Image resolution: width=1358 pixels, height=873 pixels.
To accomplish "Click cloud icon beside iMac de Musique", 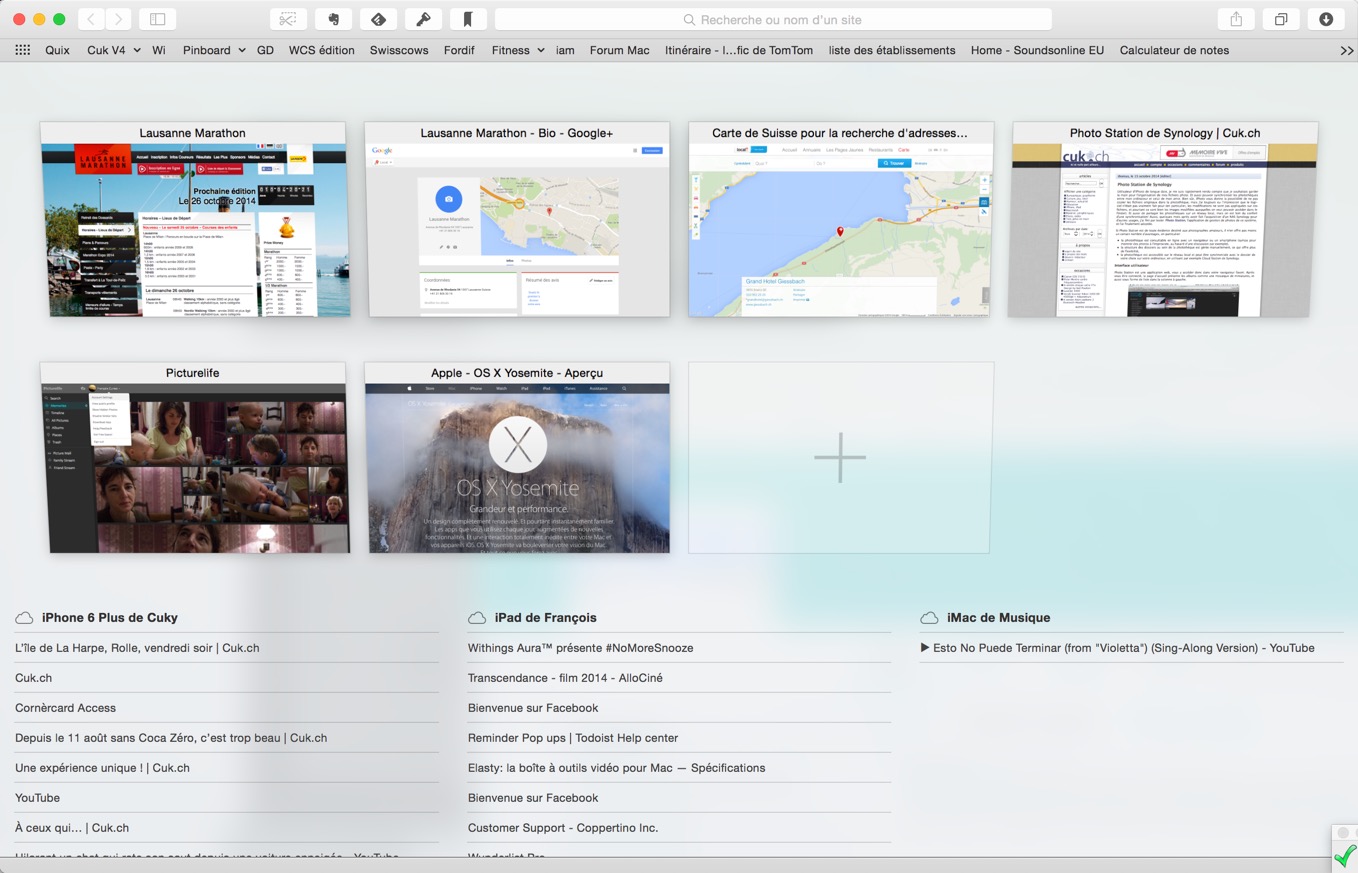I will coord(929,618).
